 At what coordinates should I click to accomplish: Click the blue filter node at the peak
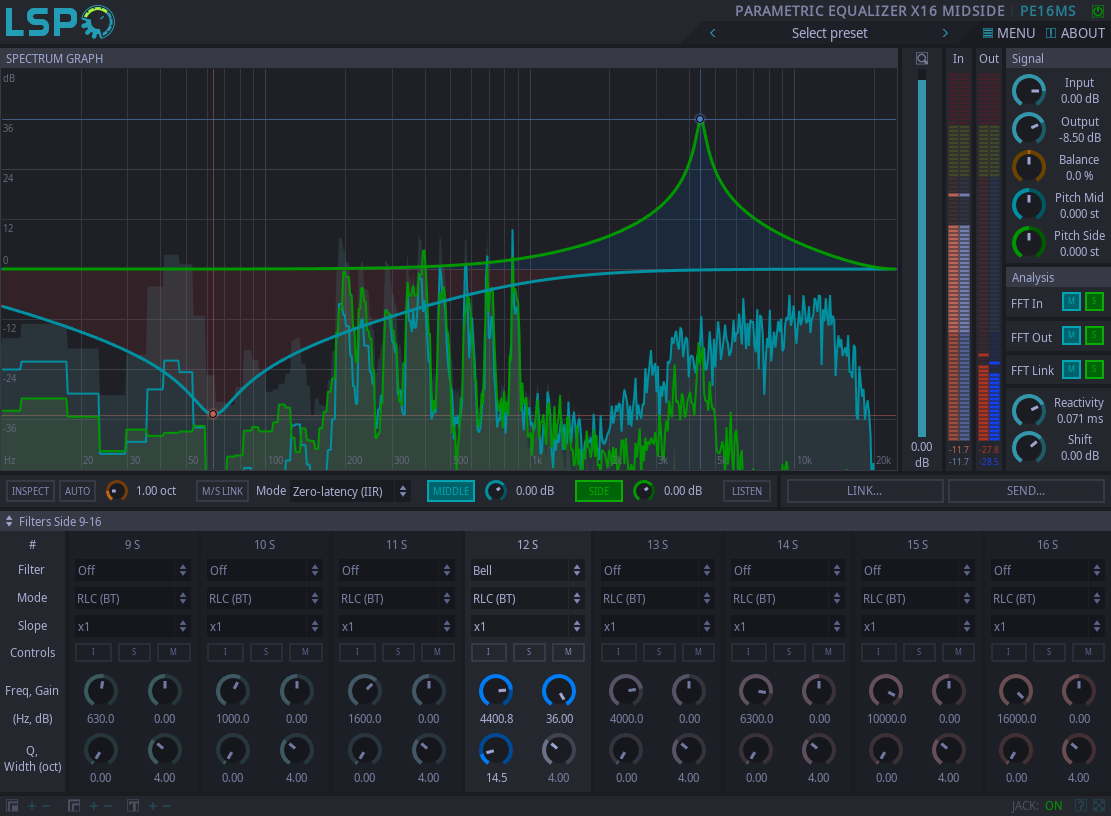[700, 119]
